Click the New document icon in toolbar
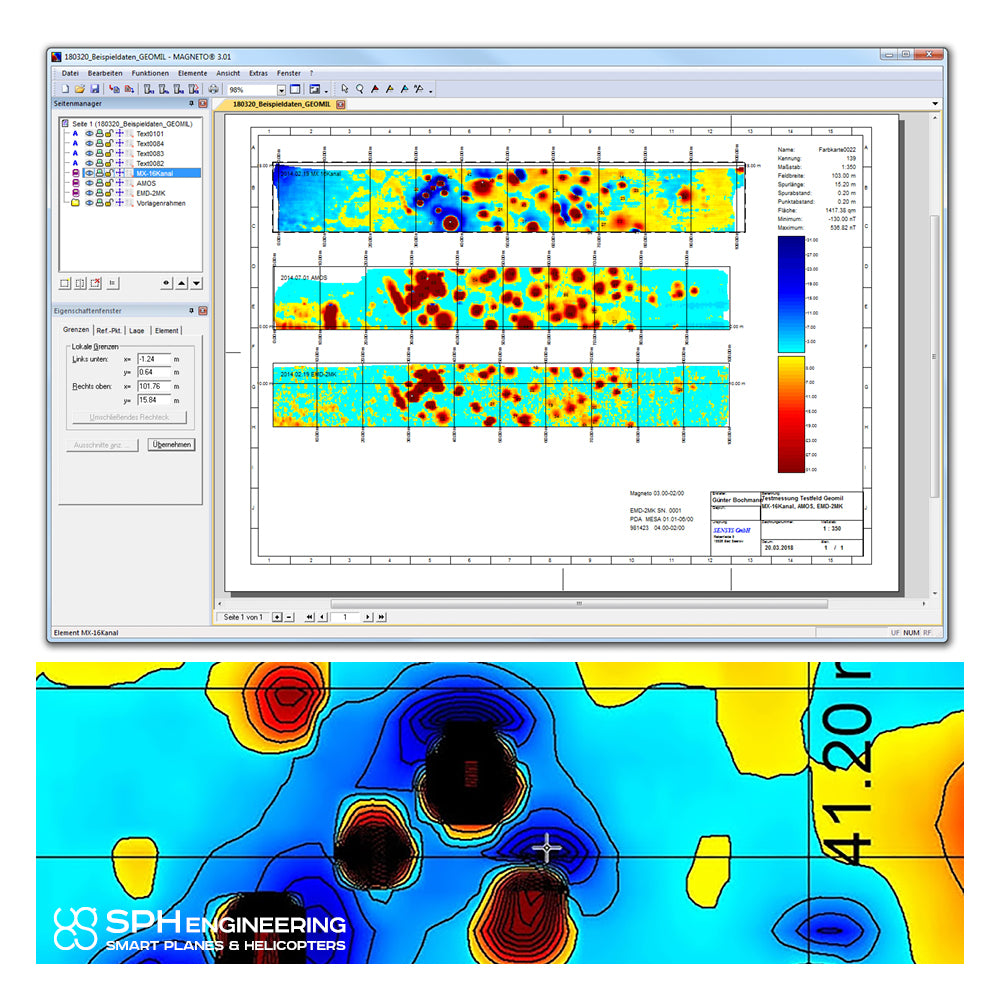Viewport: 1000px width, 1000px height. 65,89
